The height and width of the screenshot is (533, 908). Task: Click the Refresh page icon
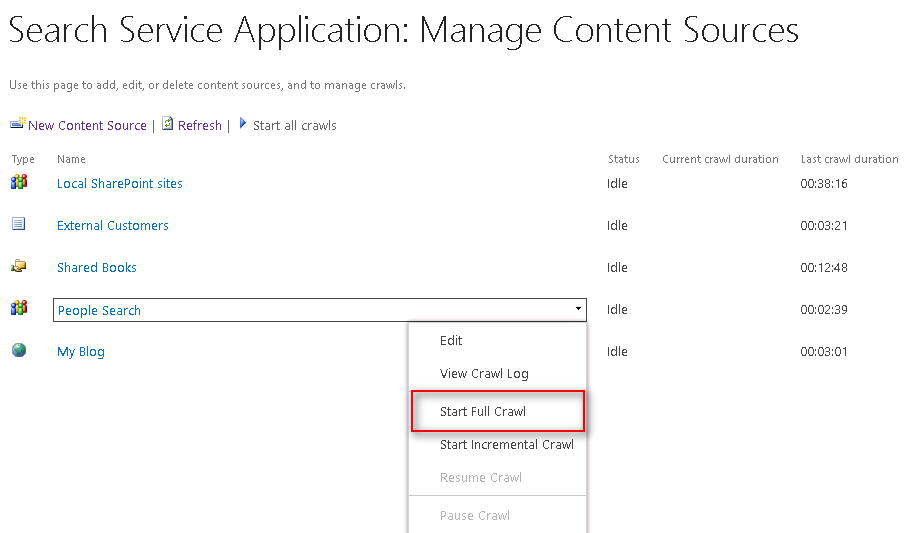168,125
